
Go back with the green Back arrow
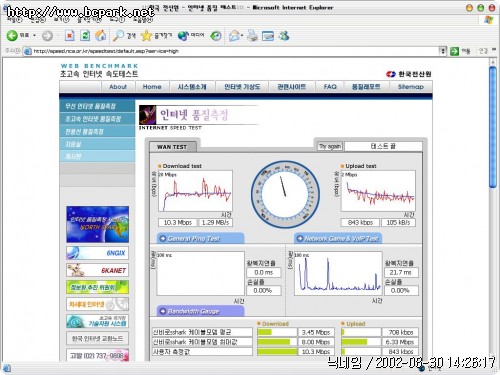click(12, 35)
